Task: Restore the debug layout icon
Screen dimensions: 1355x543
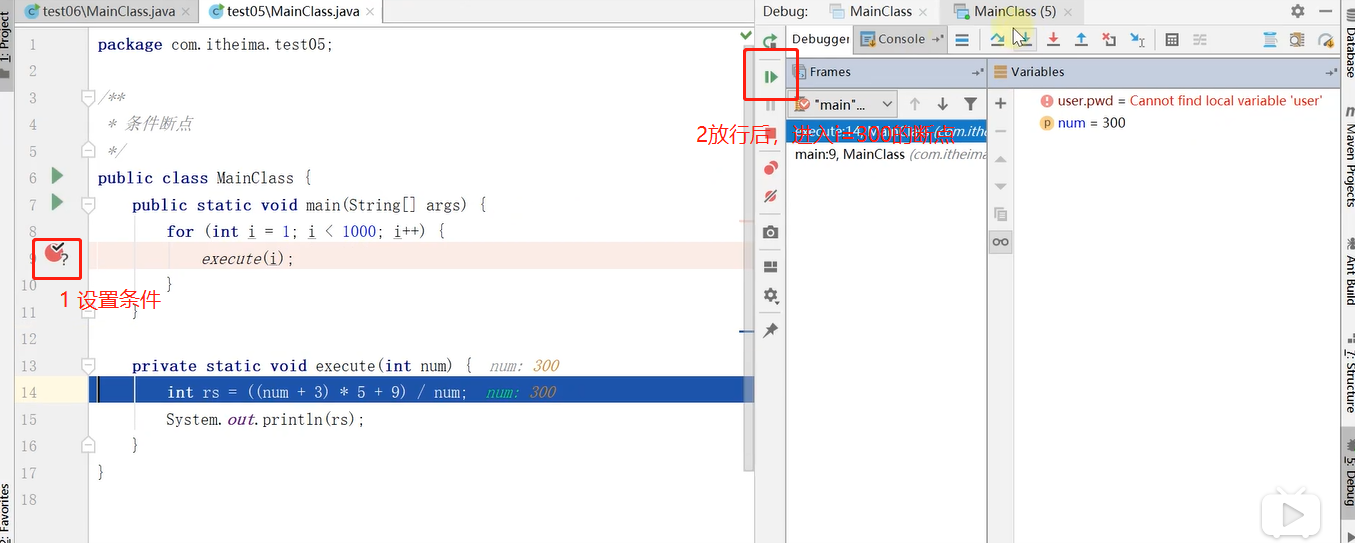Action: tap(770, 267)
